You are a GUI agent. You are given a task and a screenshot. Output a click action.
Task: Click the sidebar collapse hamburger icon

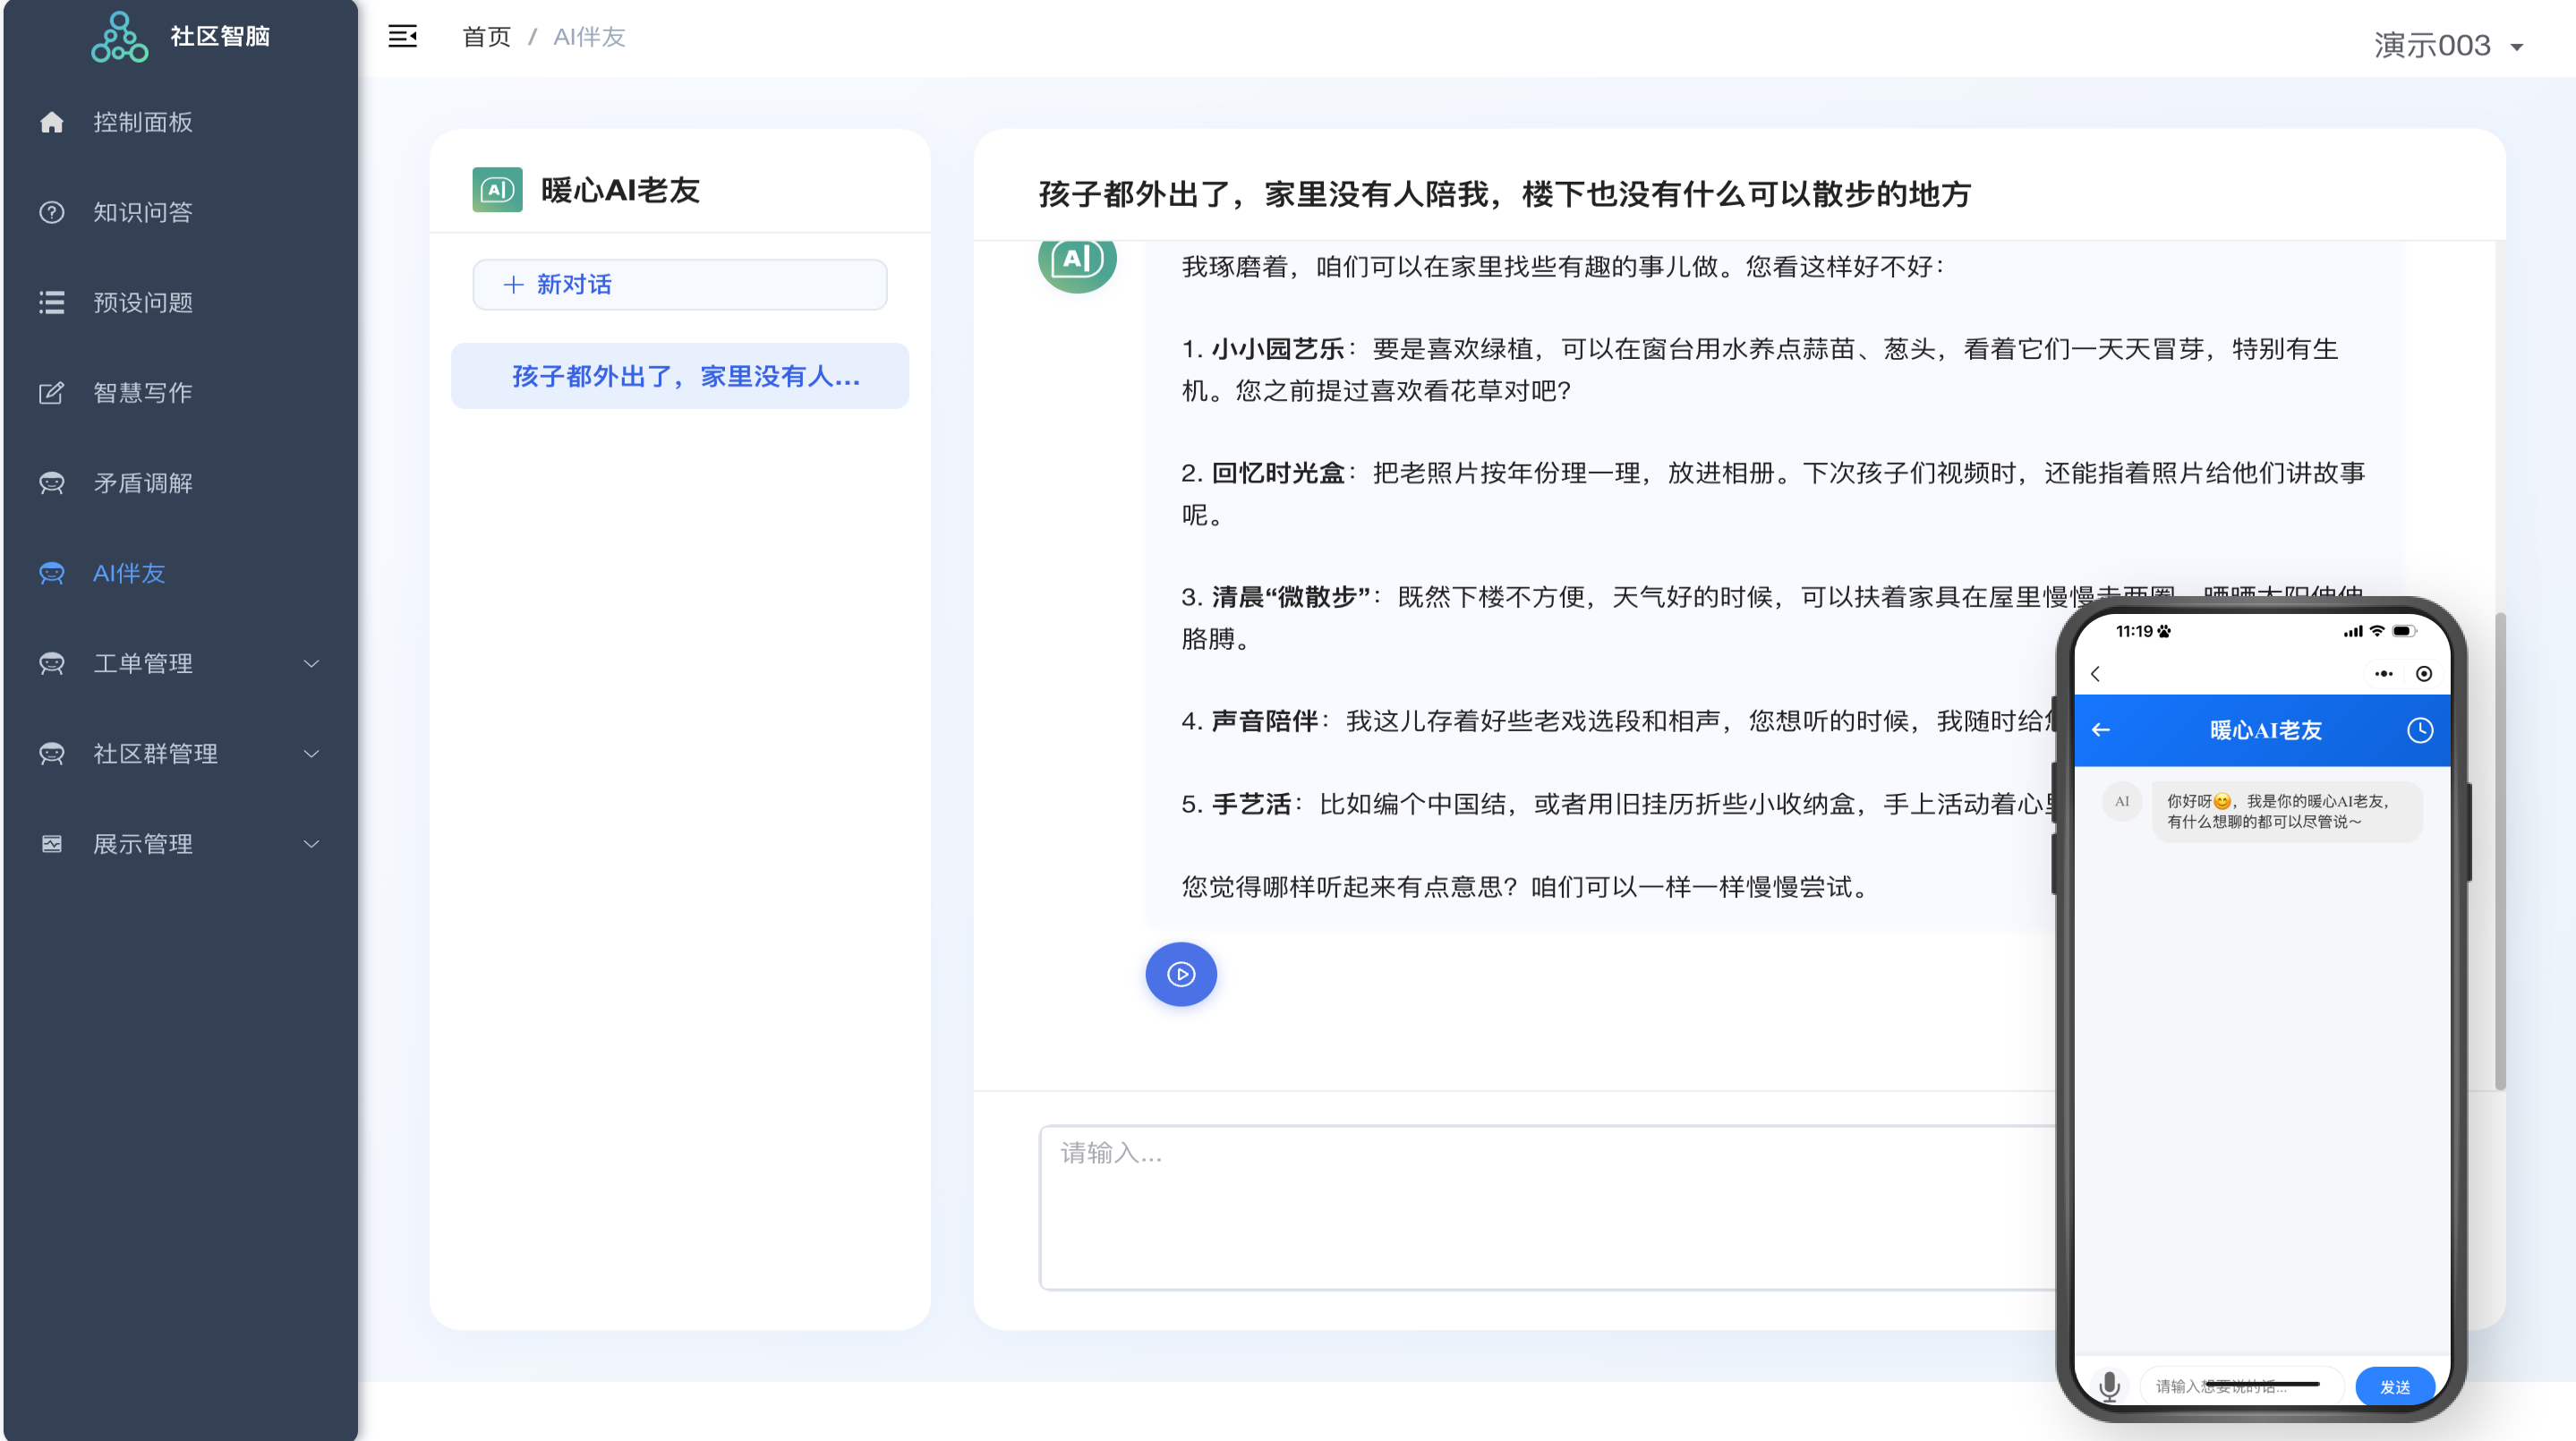click(402, 37)
